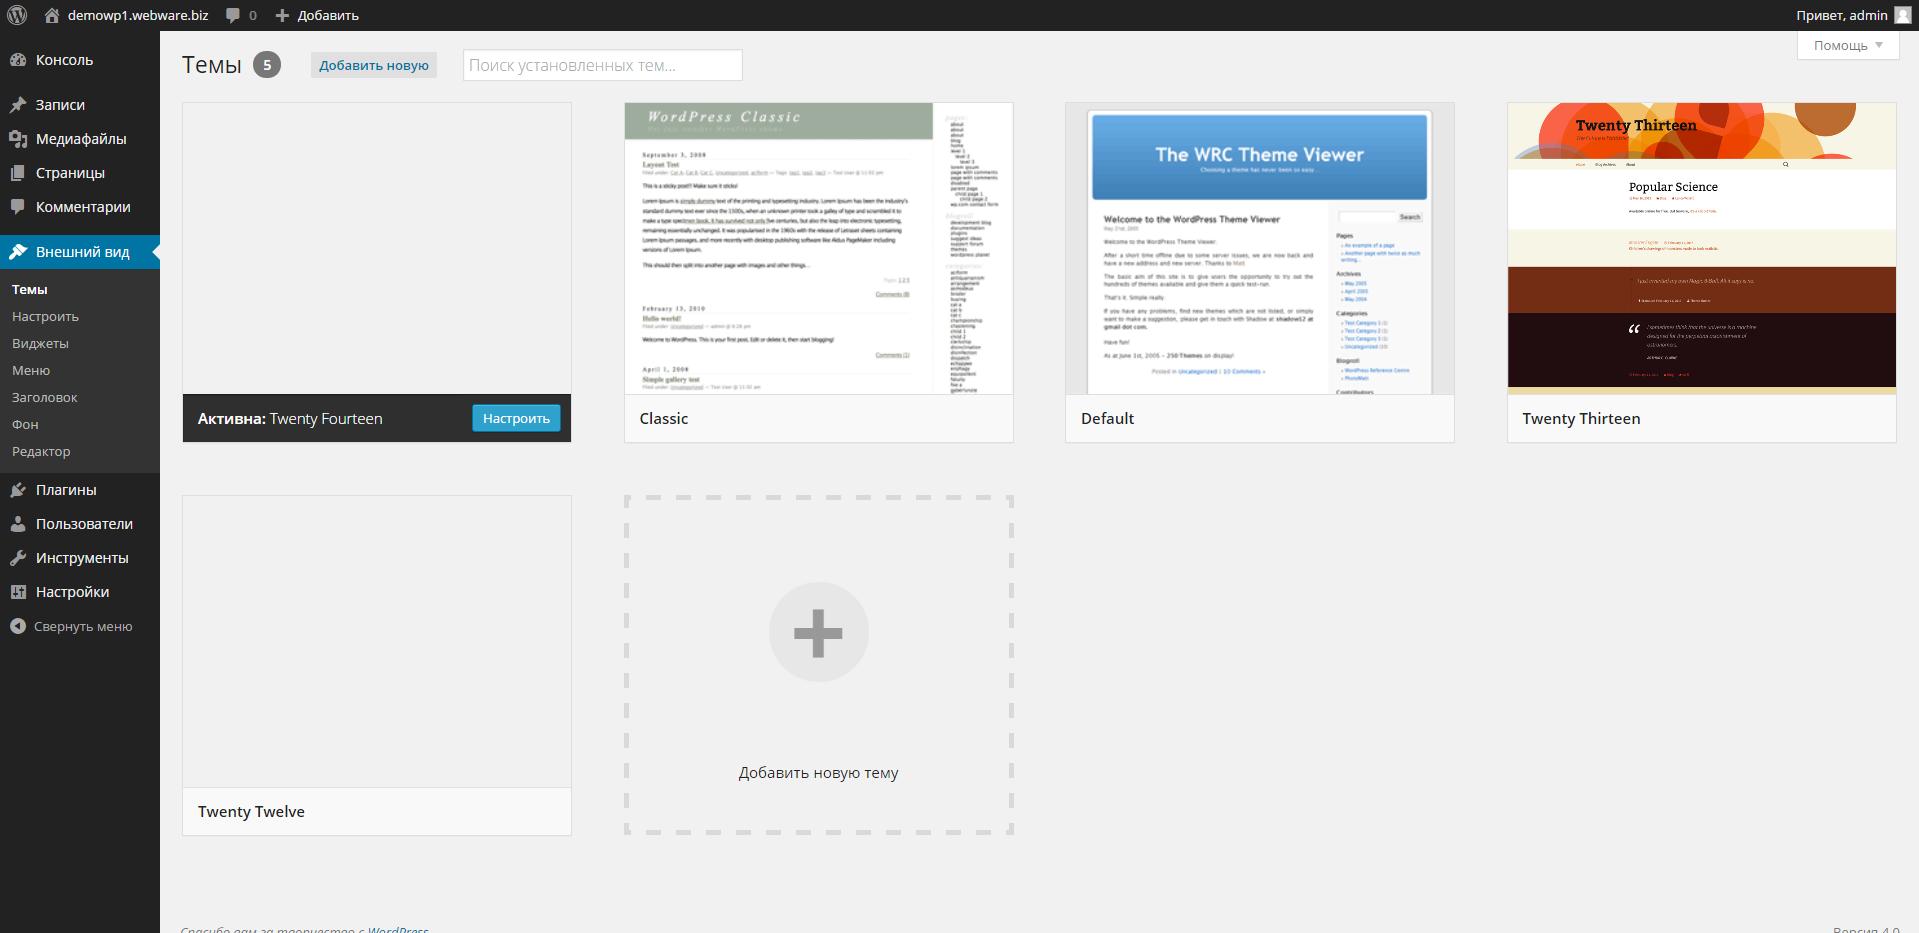
Task: Click the Twenty Thirteen theme name
Action: tap(1581, 418)
